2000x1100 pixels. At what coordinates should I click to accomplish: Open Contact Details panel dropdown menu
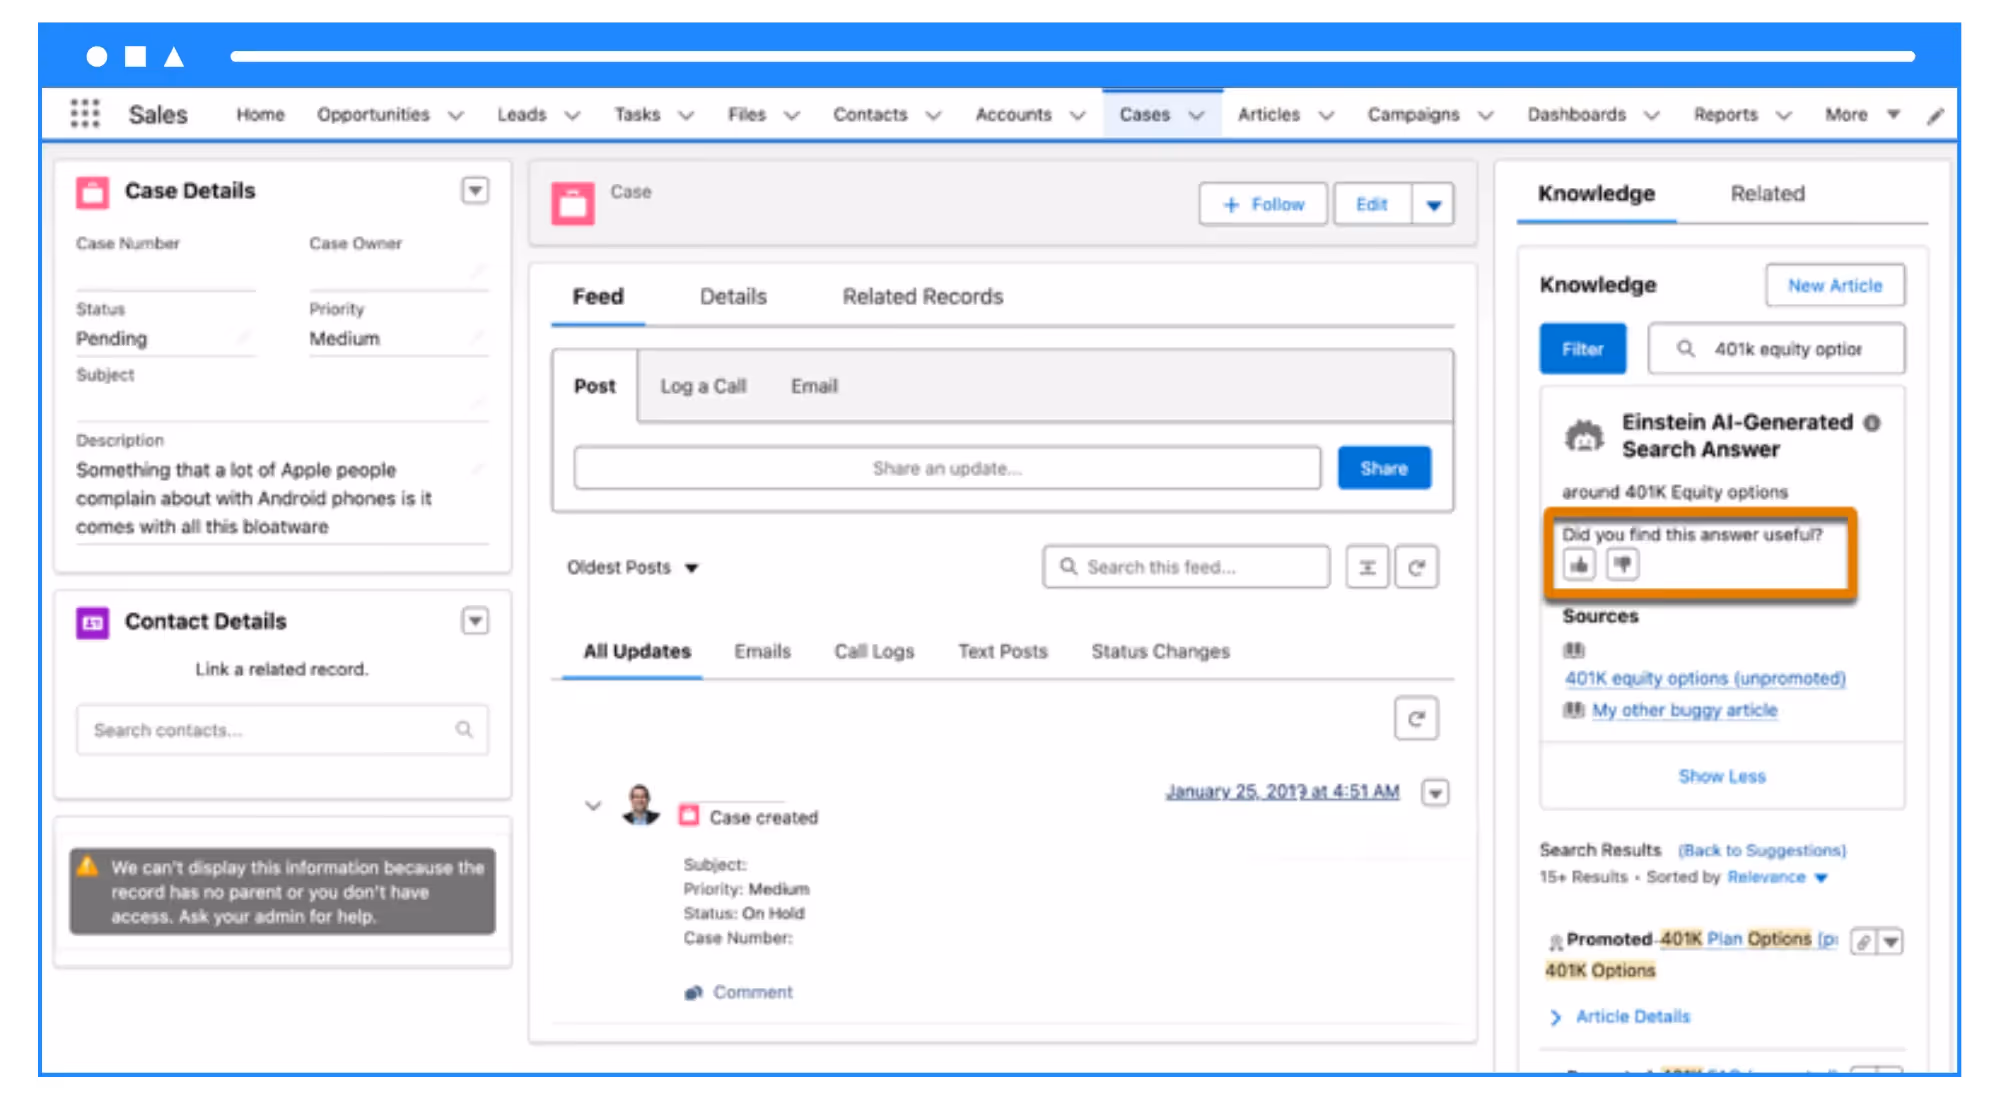click(x=475, y=621)
